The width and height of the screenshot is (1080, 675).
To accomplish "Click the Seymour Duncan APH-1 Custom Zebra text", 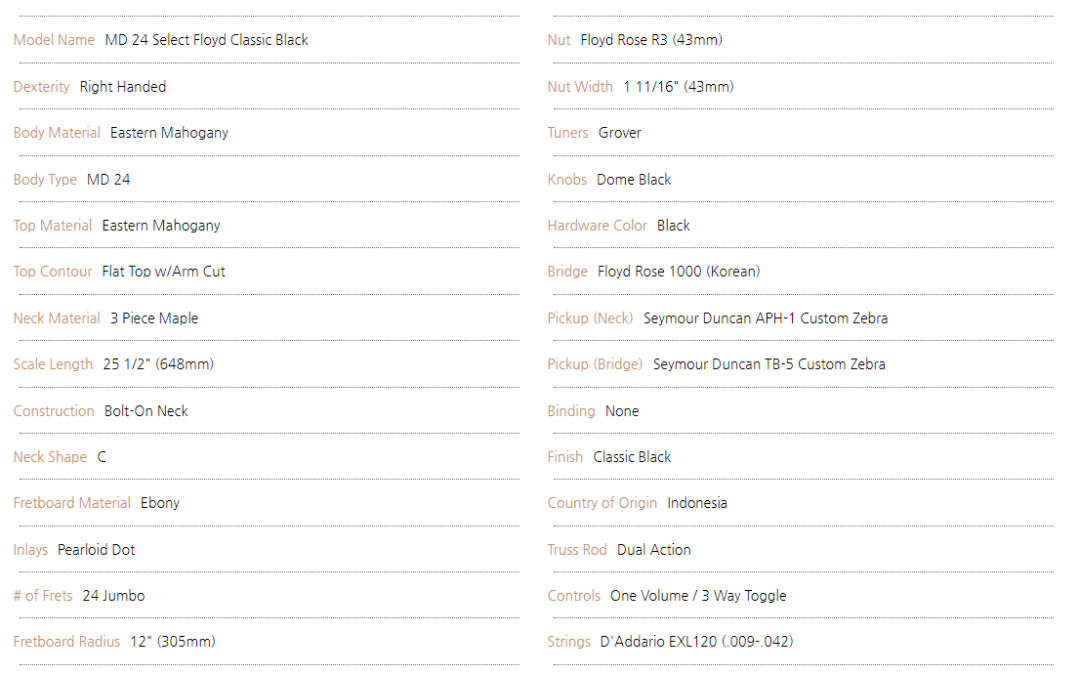I will coord(765,318).
